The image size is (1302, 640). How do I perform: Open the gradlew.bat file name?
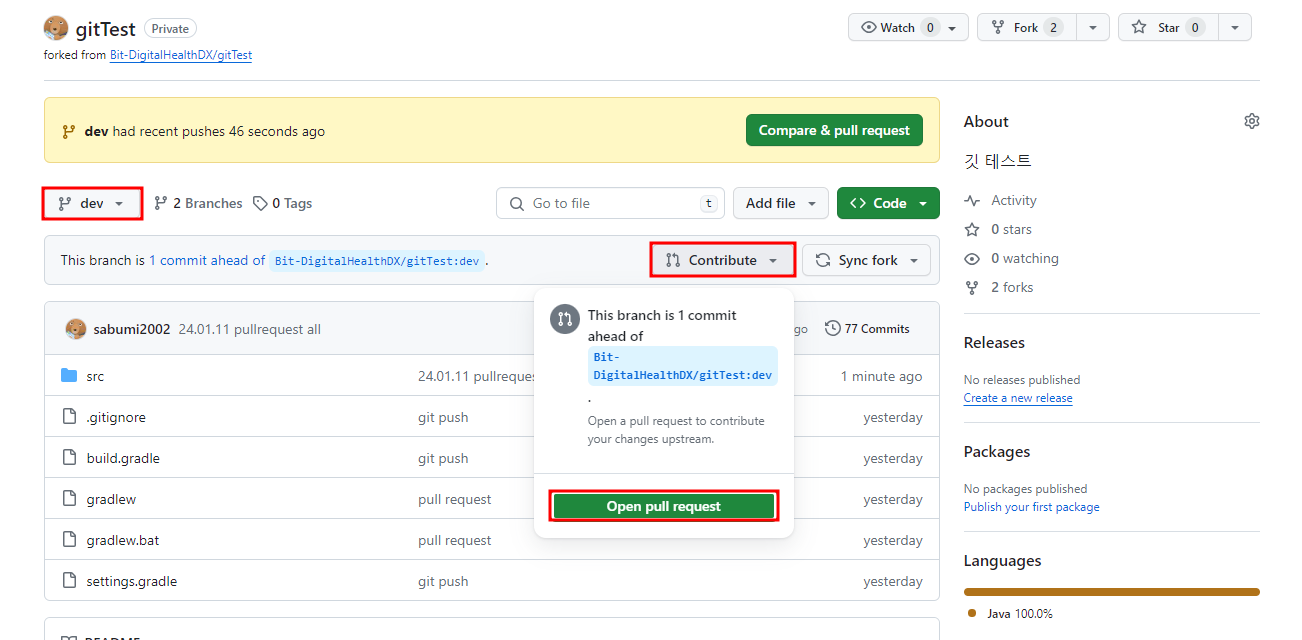(123, 540)
